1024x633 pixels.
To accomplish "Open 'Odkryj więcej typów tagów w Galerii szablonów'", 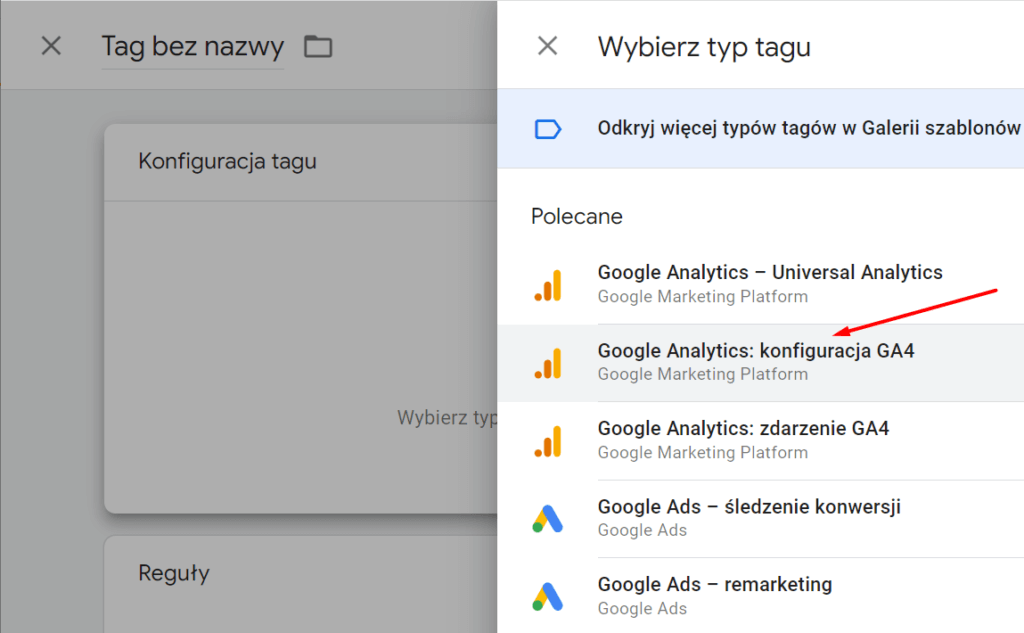I will click(x=761, y=129).
